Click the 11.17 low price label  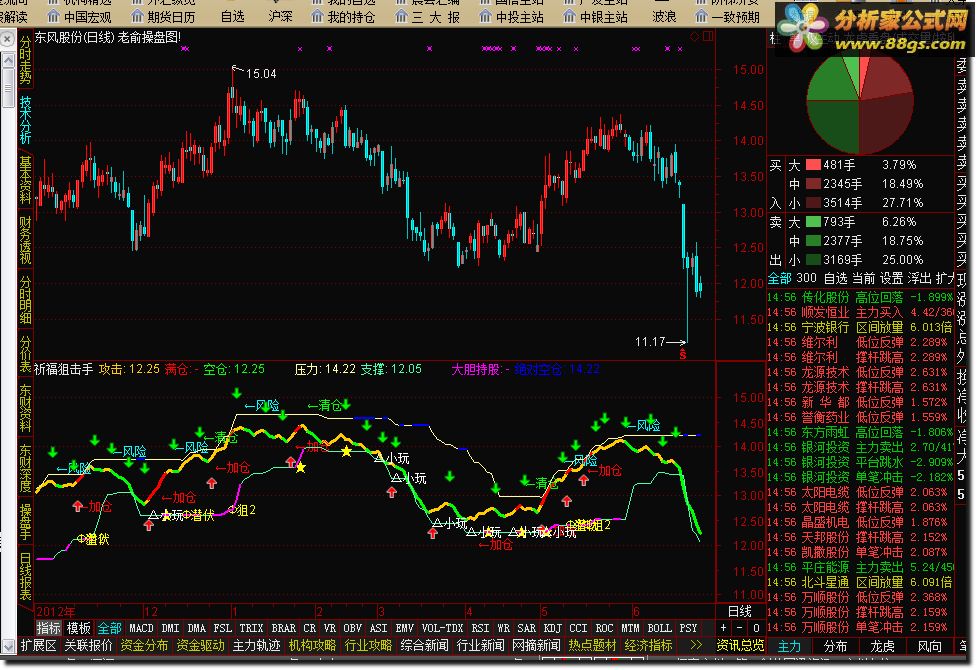click(x=650, y=342)
